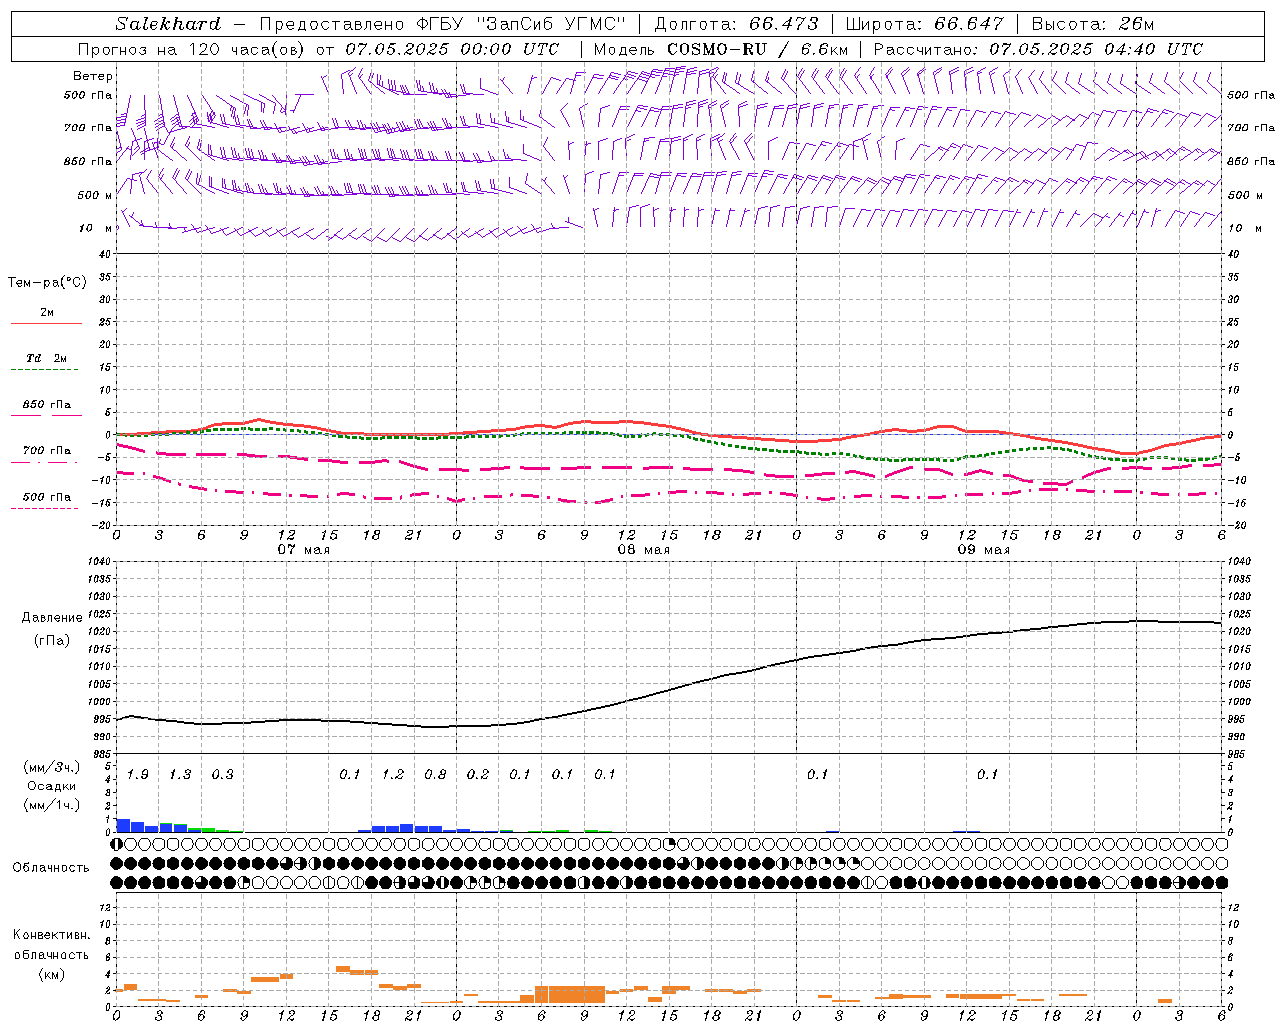1280x1024 pixels.
Task: Click the '500 м' label left of wind barbs
Action: (95, 195)
